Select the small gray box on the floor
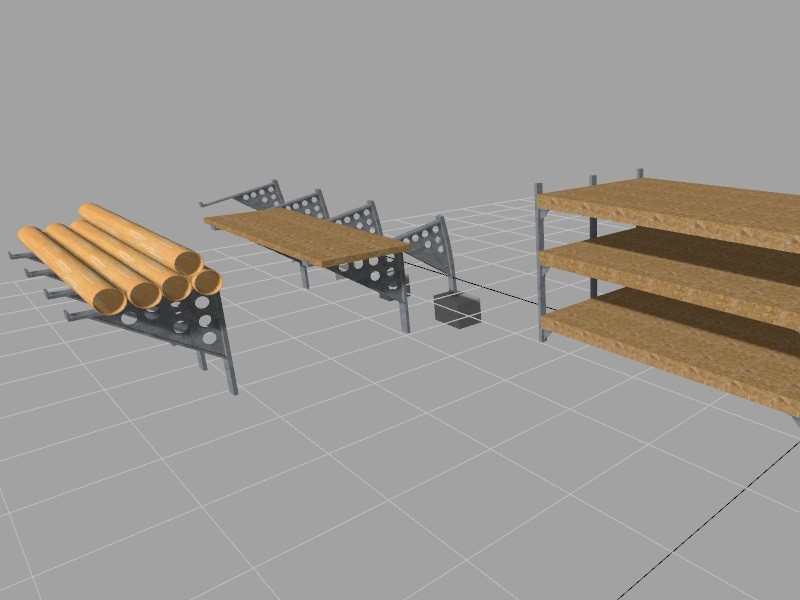800x600 pixels. coord(457,309)
